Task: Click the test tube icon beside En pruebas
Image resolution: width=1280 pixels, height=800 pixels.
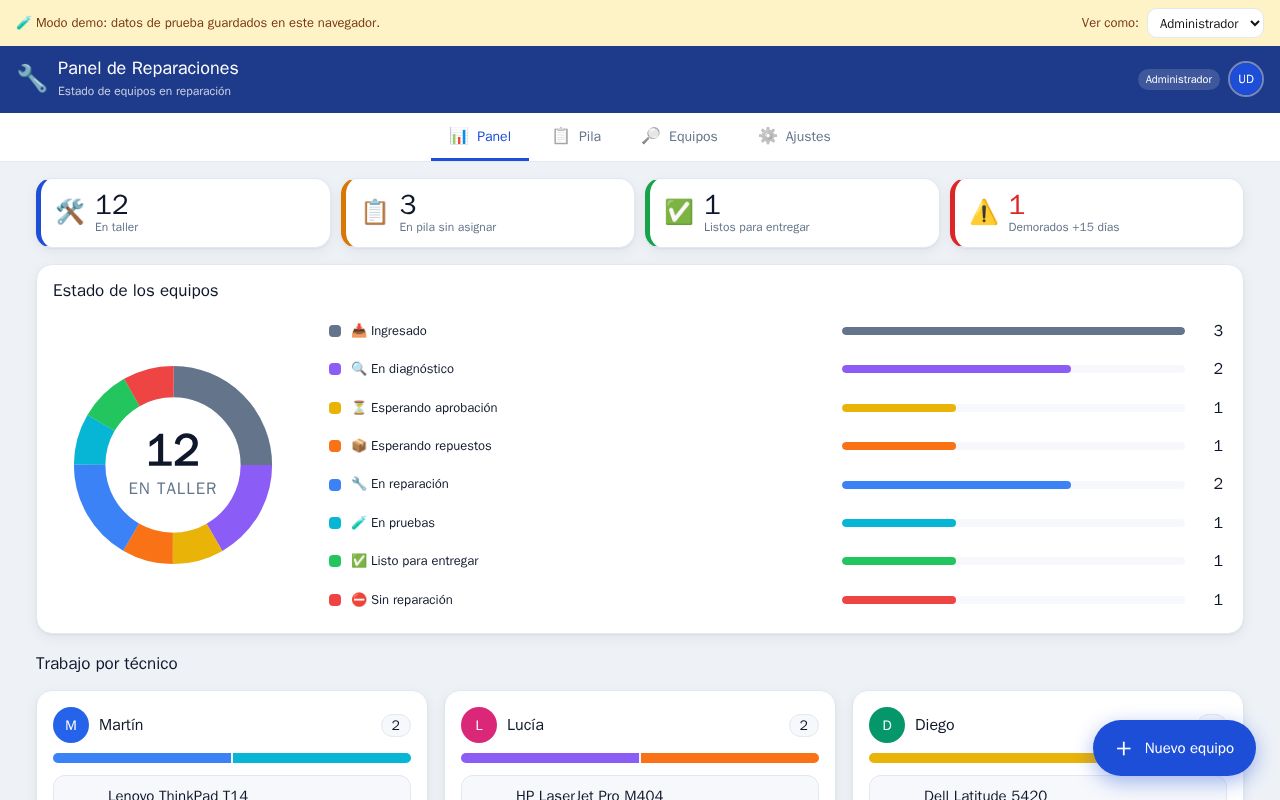Action: tap(359, 523)
